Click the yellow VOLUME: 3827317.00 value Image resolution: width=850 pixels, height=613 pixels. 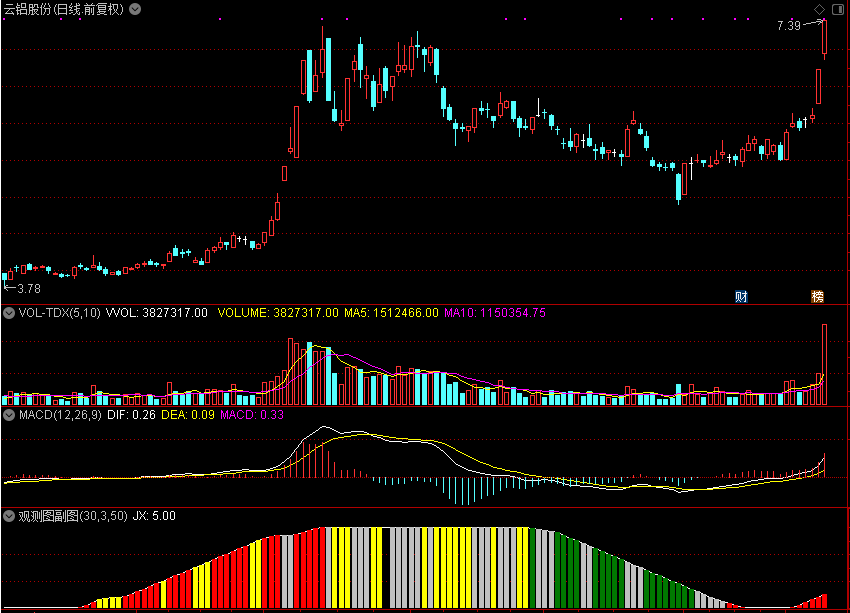coord(278,313)
